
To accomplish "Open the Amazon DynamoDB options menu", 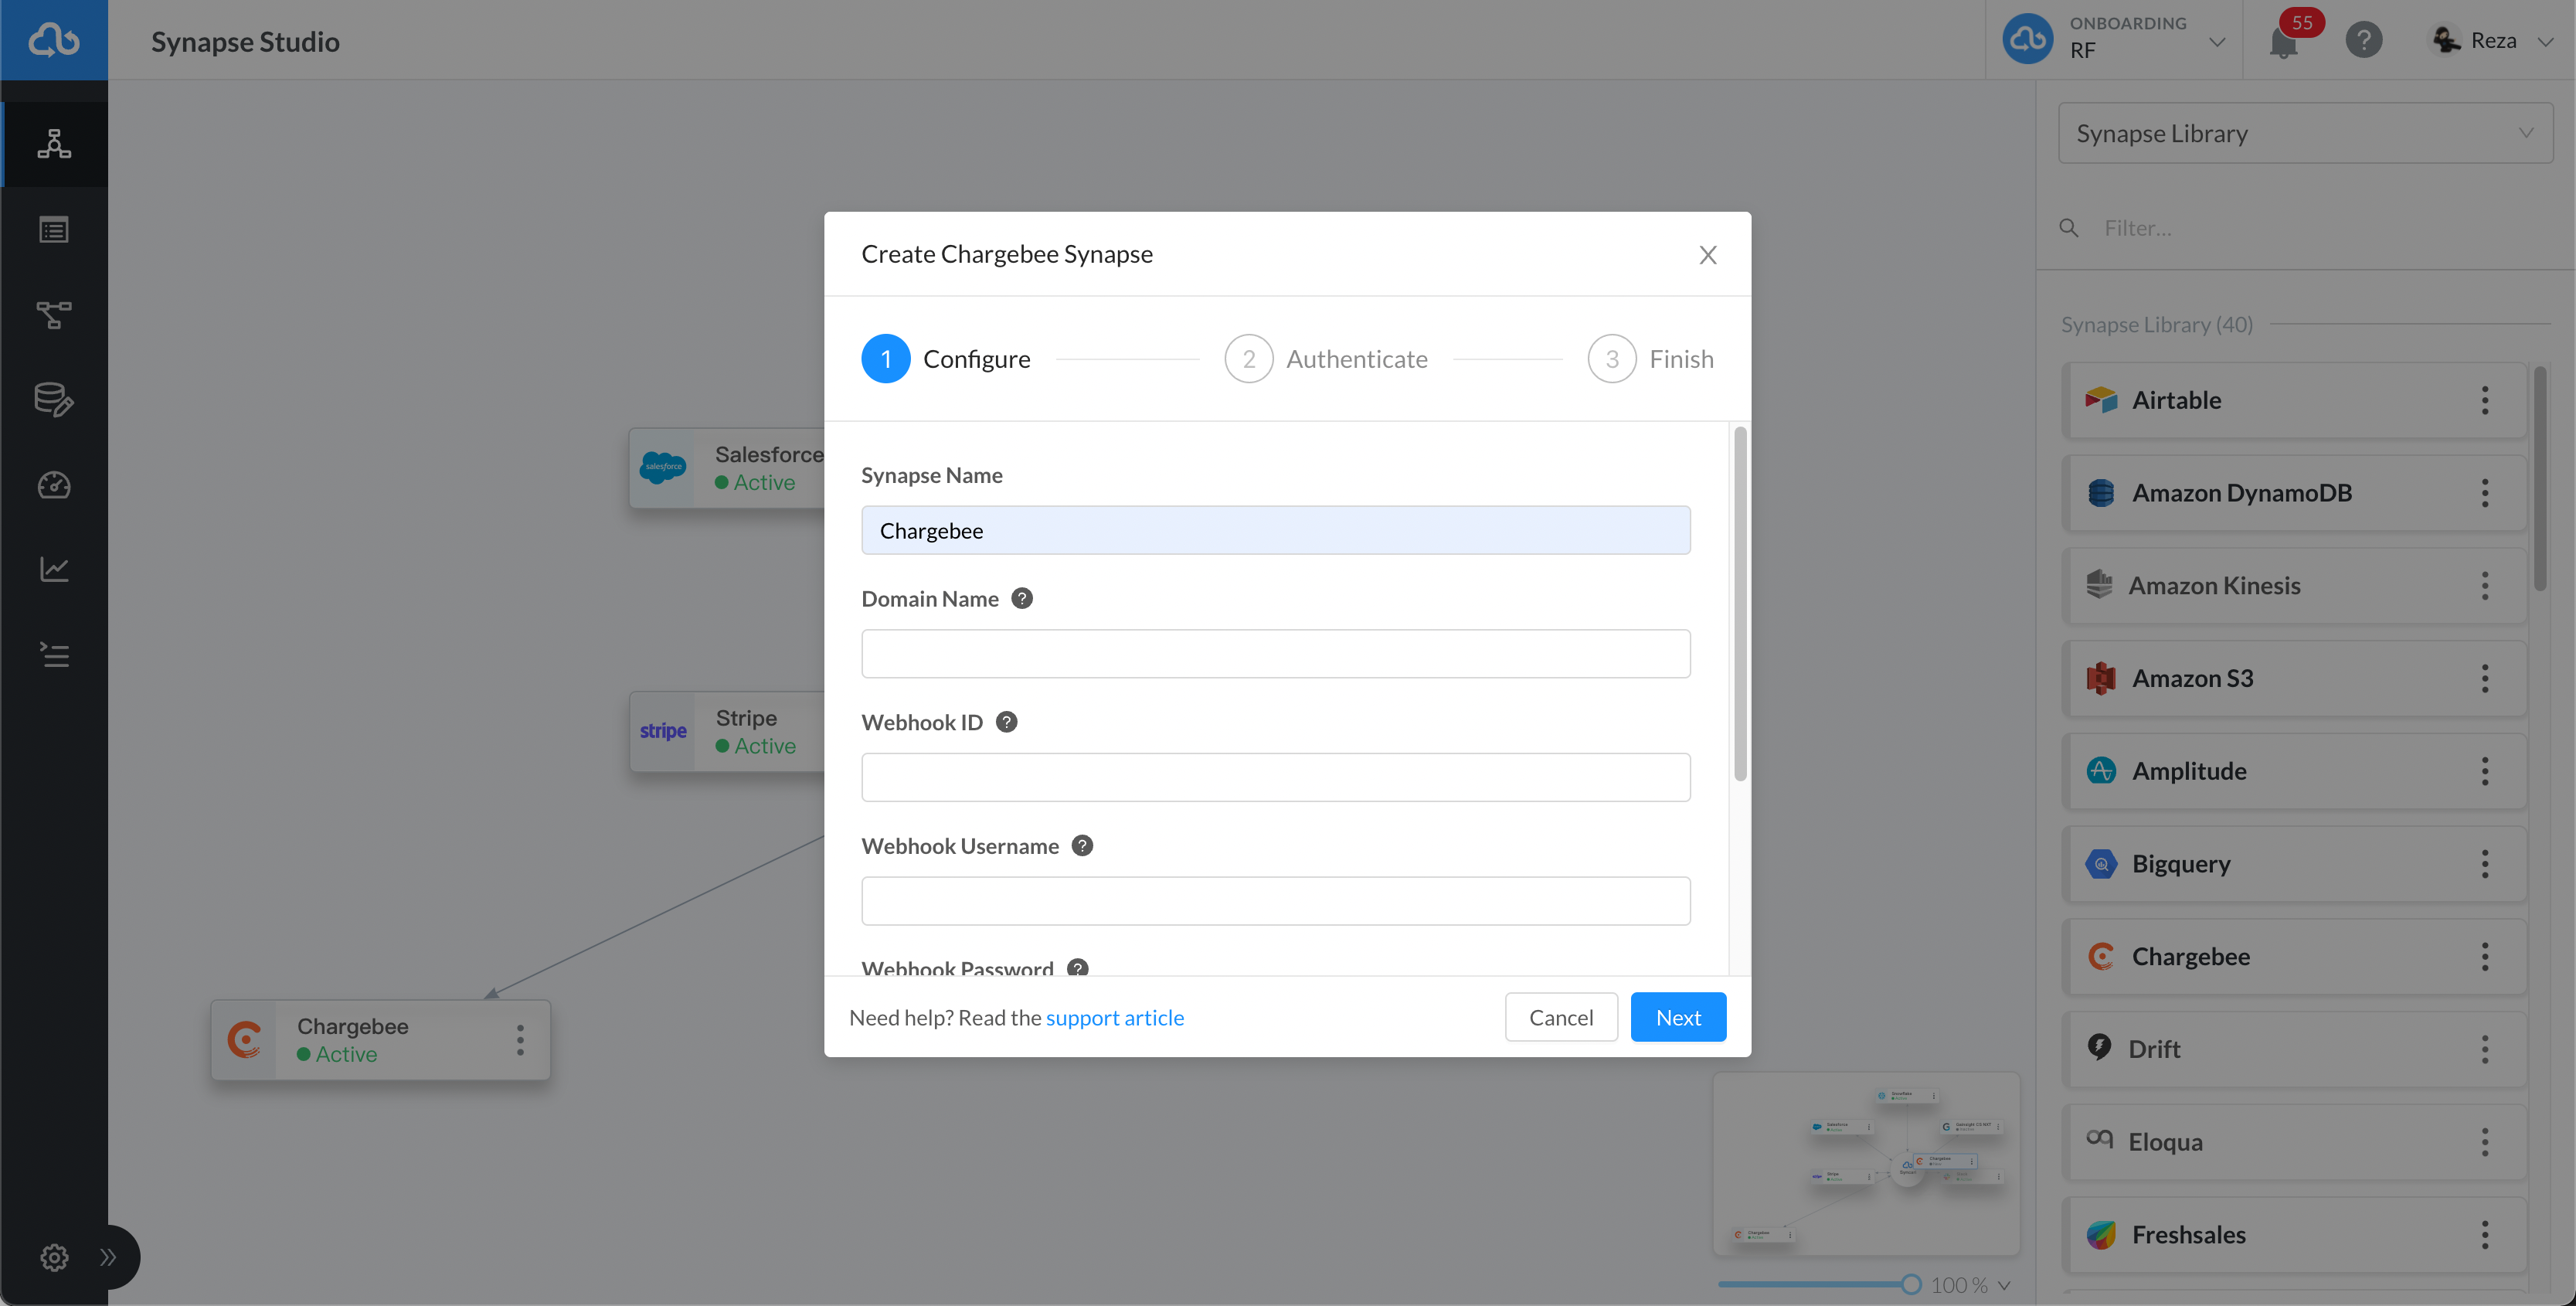I will [x=2485, y=493].
